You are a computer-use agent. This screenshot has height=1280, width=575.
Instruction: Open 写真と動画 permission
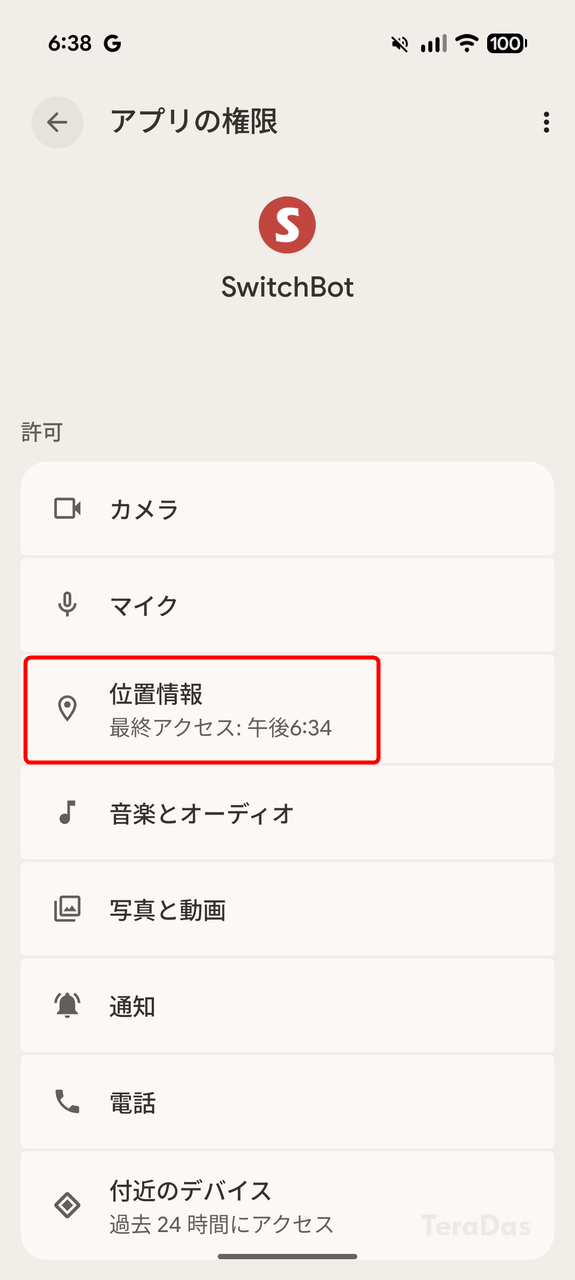[x=287, y=910]
